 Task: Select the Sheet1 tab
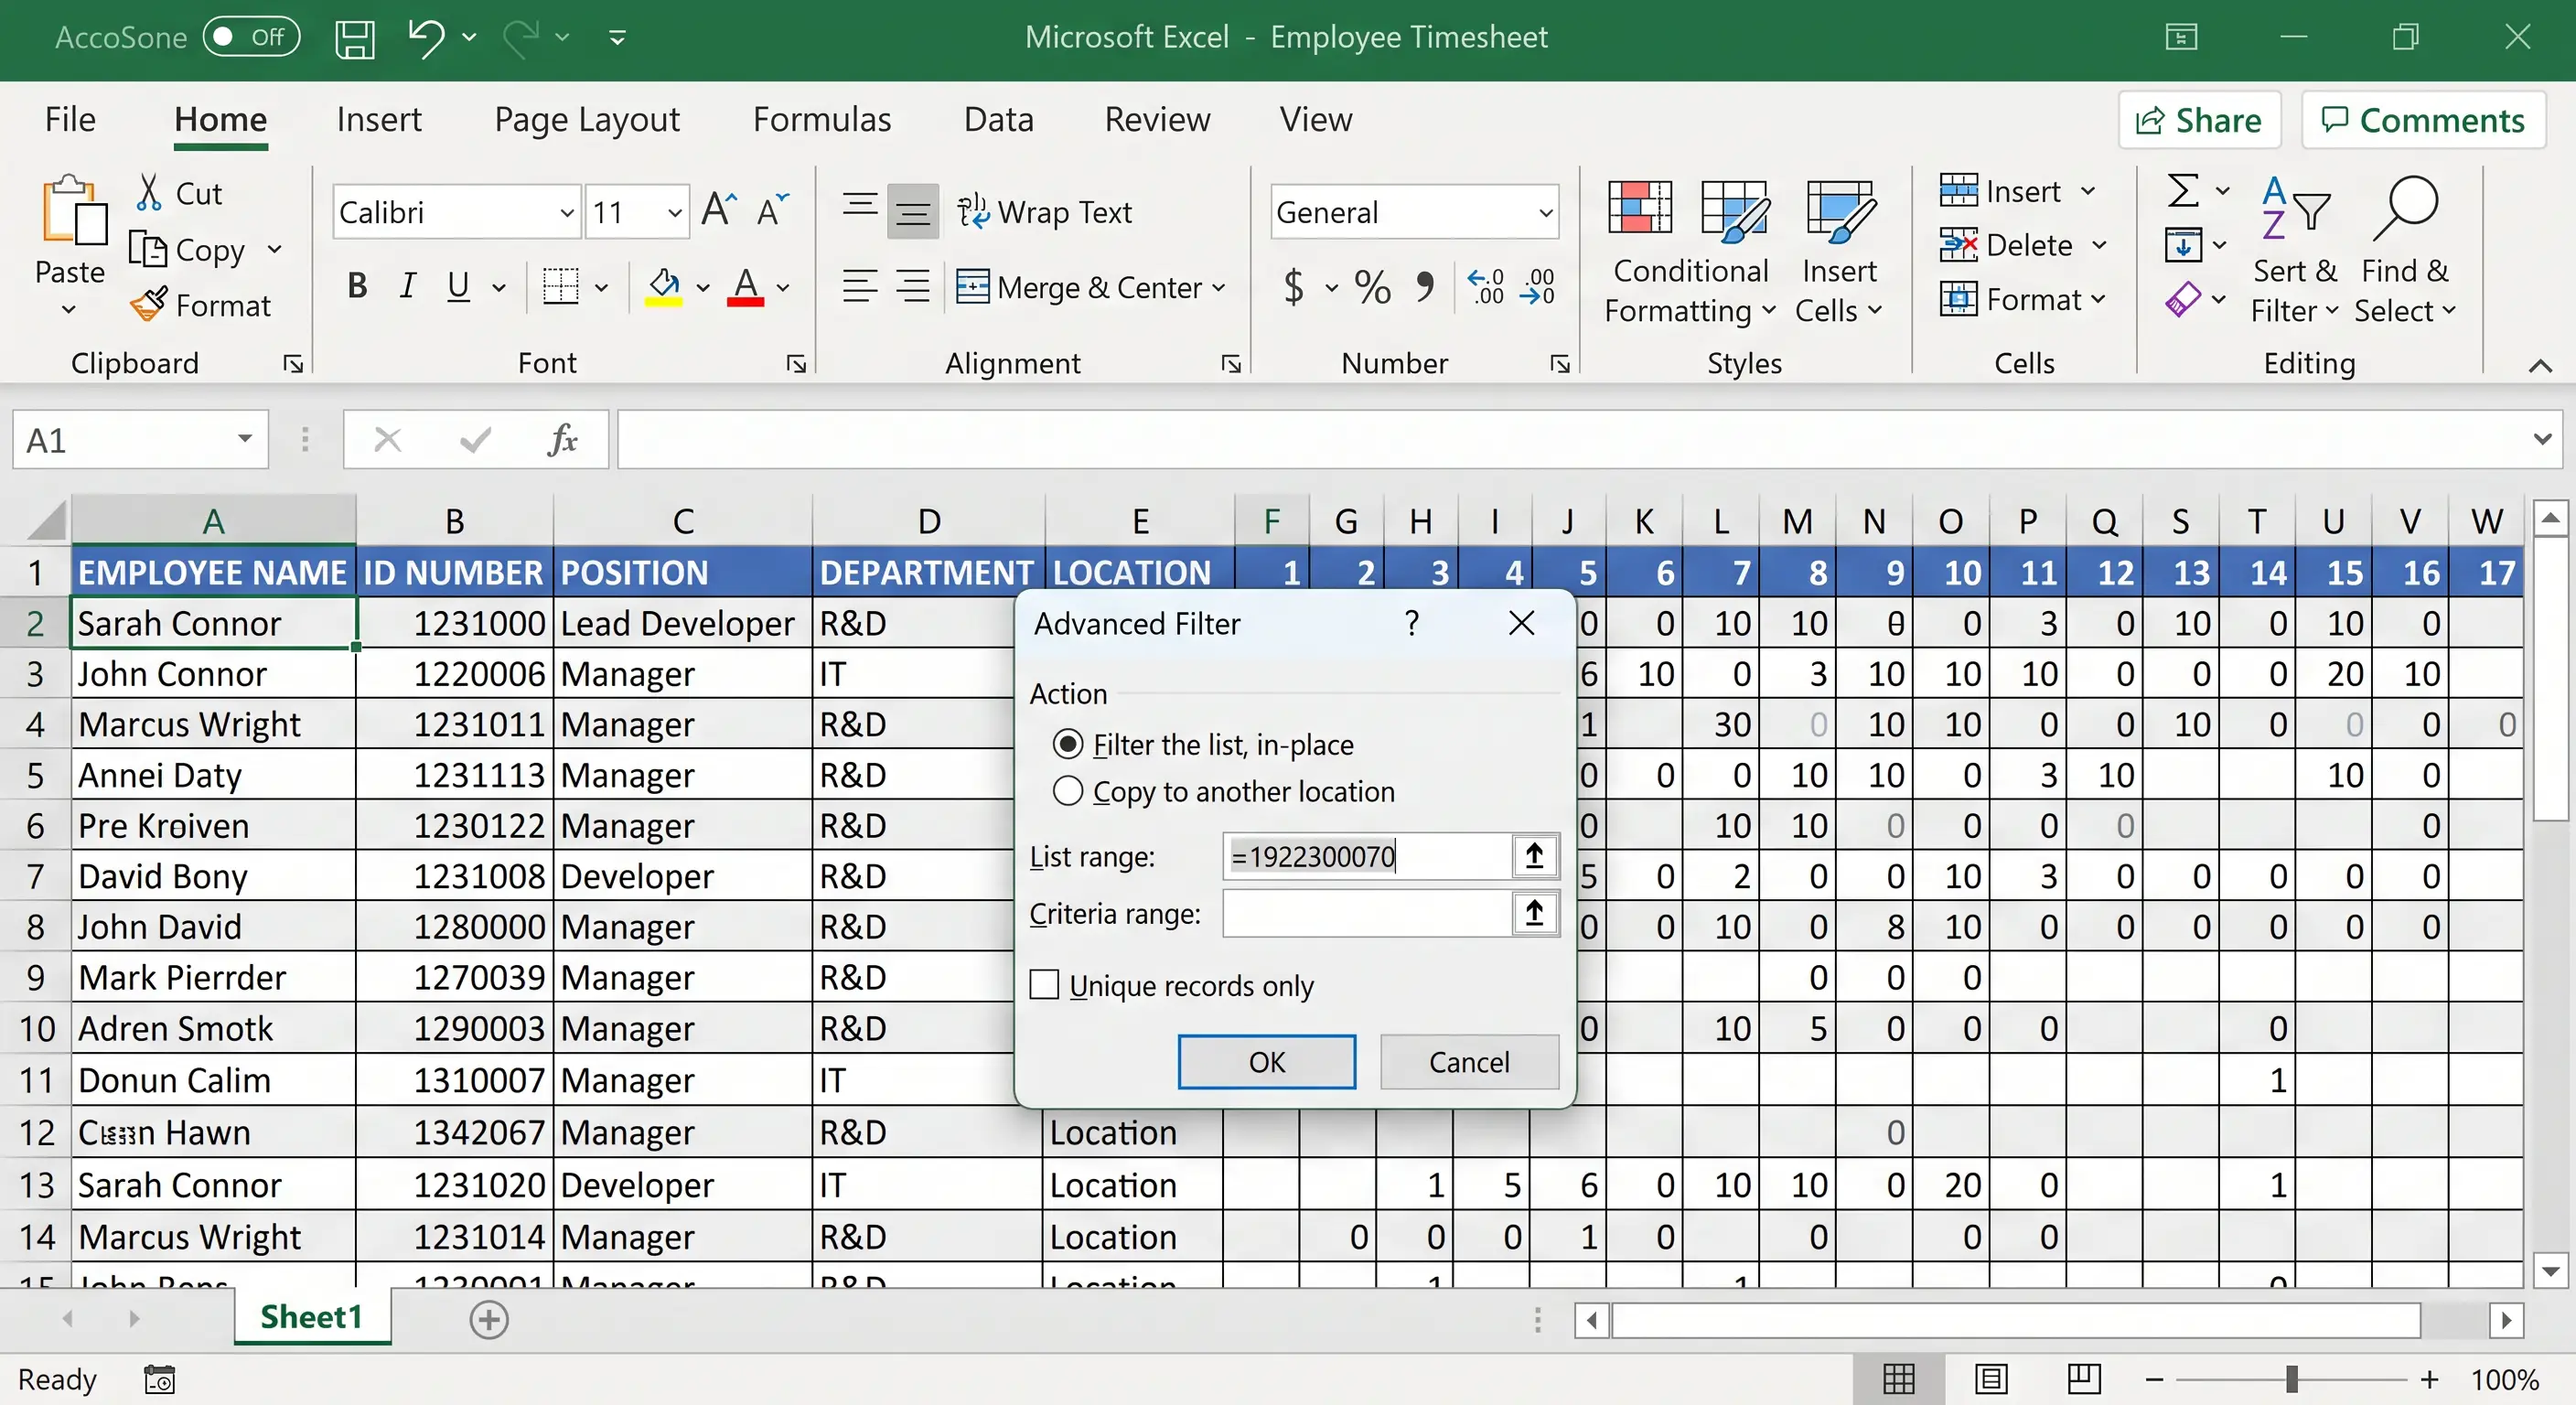[312, 1317]
